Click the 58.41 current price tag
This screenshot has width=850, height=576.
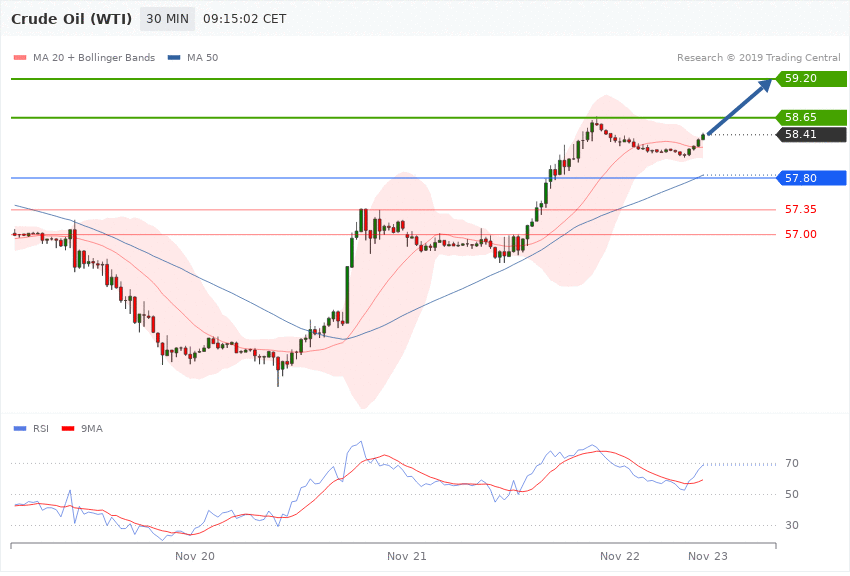tap(812, 134)
